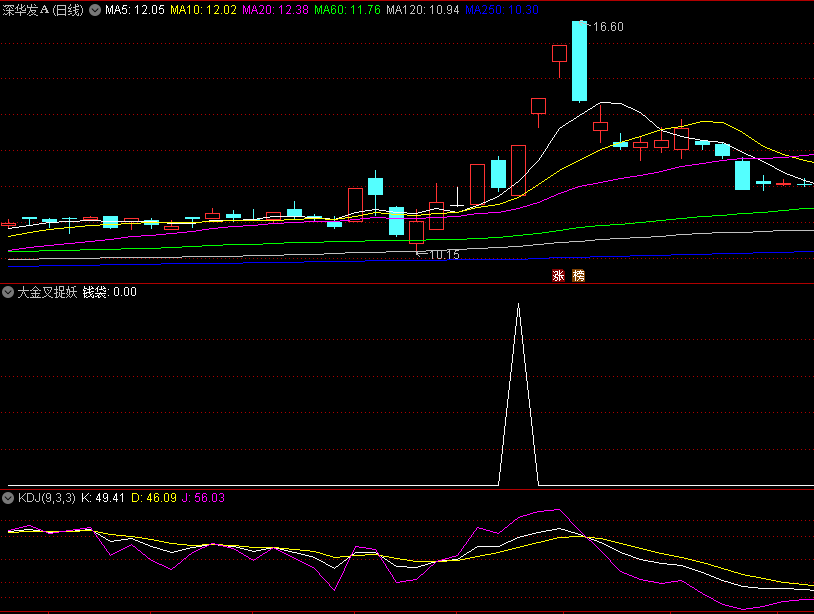Open the KDJ(9,3,3) indicator dropdown arrow
This screenshot has width=814, height=614.
(8, 498)
